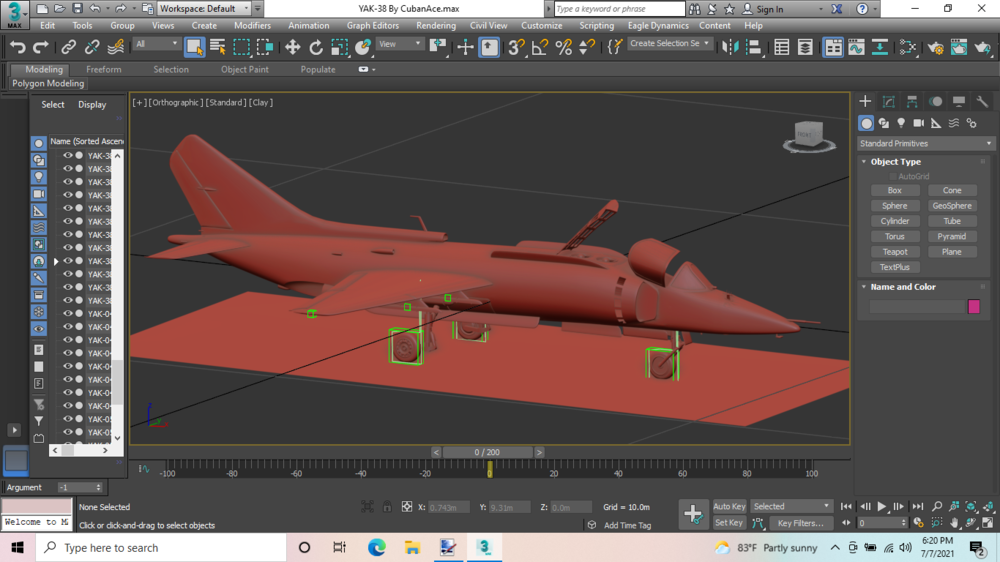Click the Mirror tool icon
Viewport: 1000px width, 562px height.
[730, 47]
